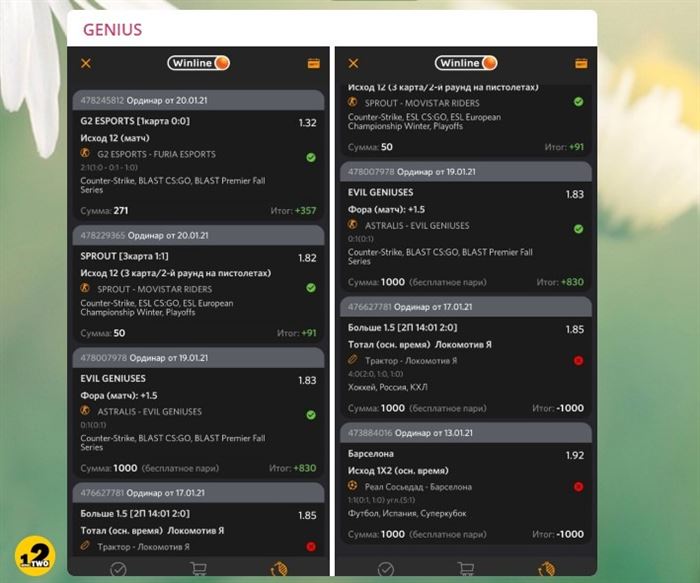Tap the Winline logo in right panel
This screenshot has height=583, width=700.
tap(466, 63)
